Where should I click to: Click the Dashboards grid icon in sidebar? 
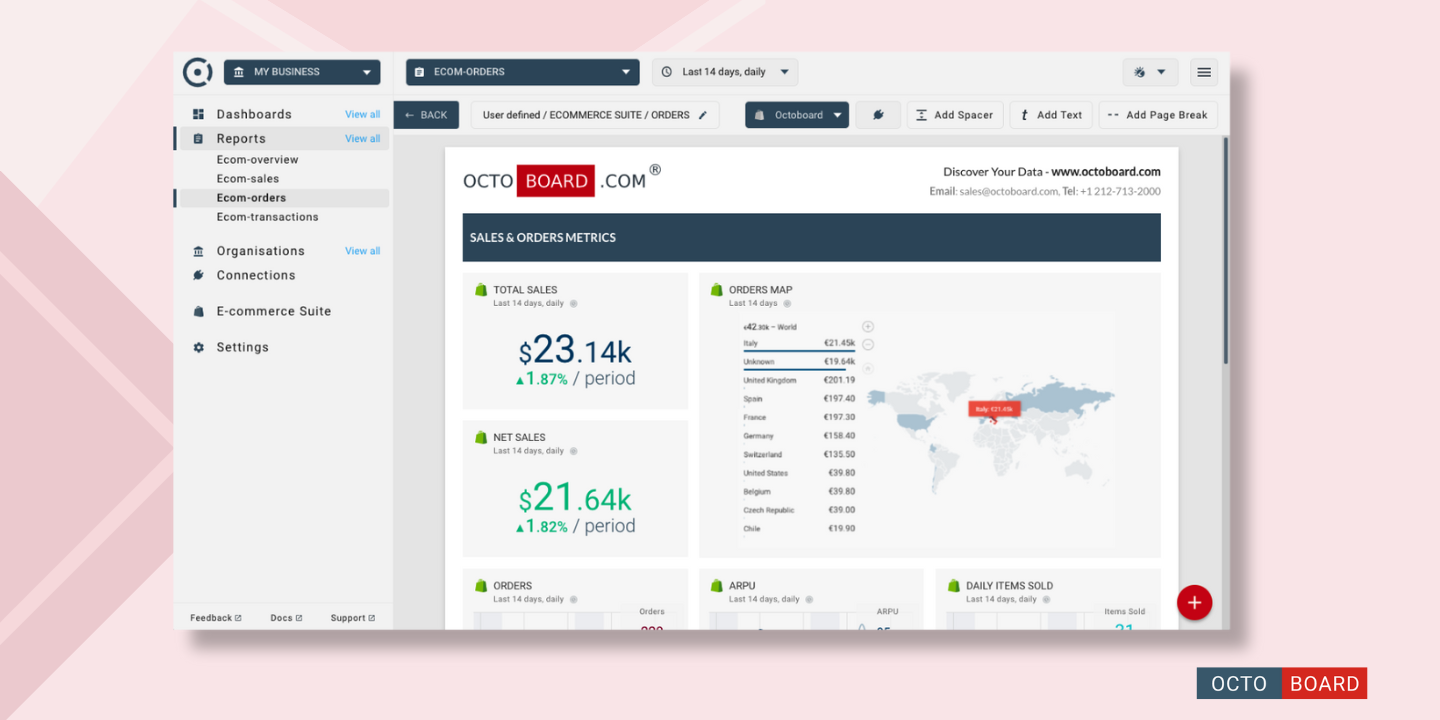(198, 114)
